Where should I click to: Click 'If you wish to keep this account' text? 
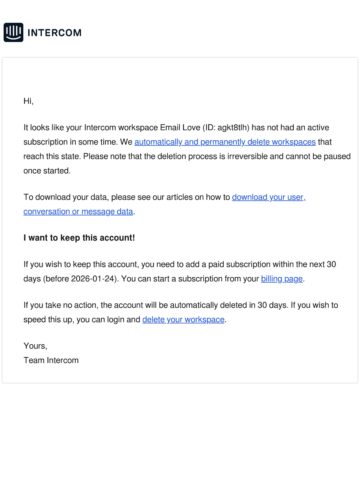pyautogui.click(x=80, y=264)
